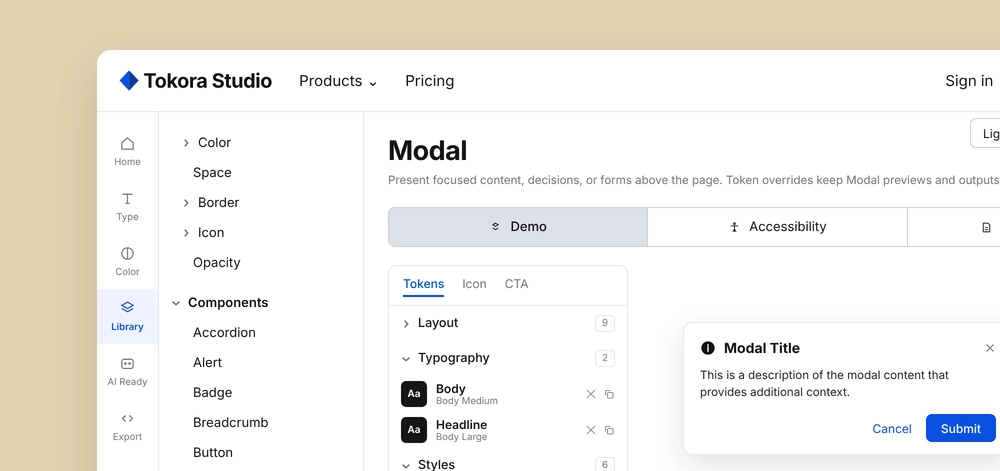Open the Breadcrumb component
Viewport: 1000px width, 471px height.
(x=231, y=423)
